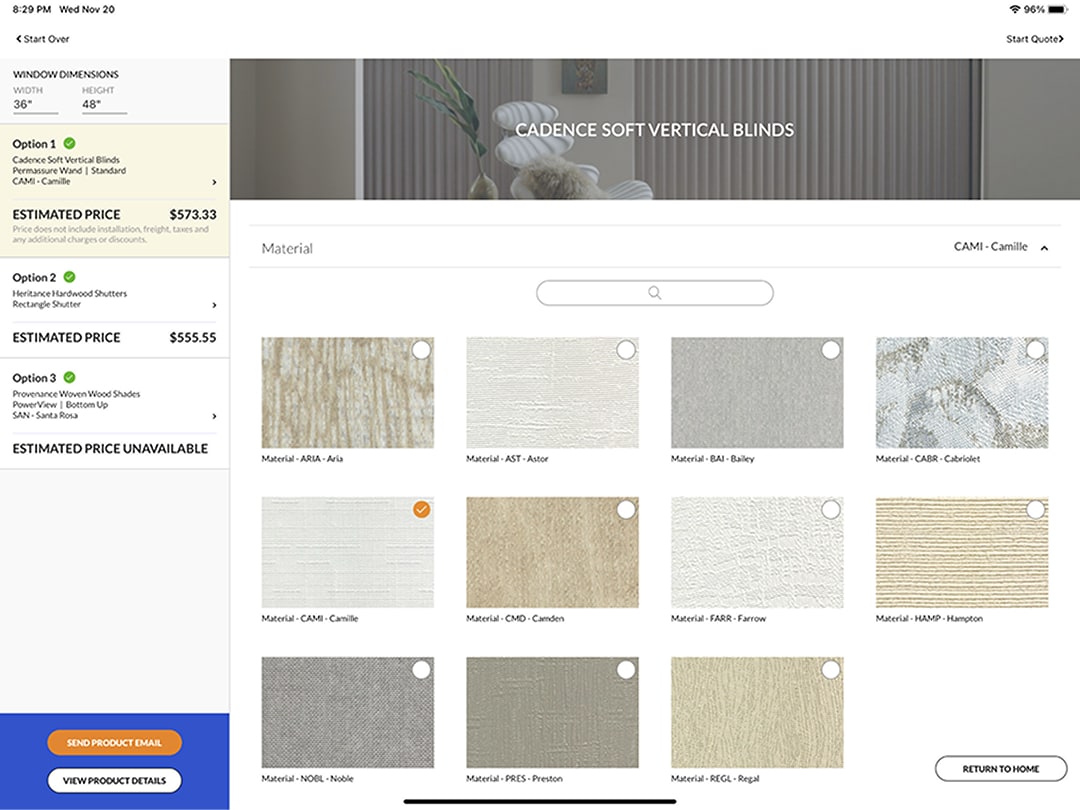Select the Preston material radio button
Viewport: 1080px width, 810px height.
click(626, 669)
